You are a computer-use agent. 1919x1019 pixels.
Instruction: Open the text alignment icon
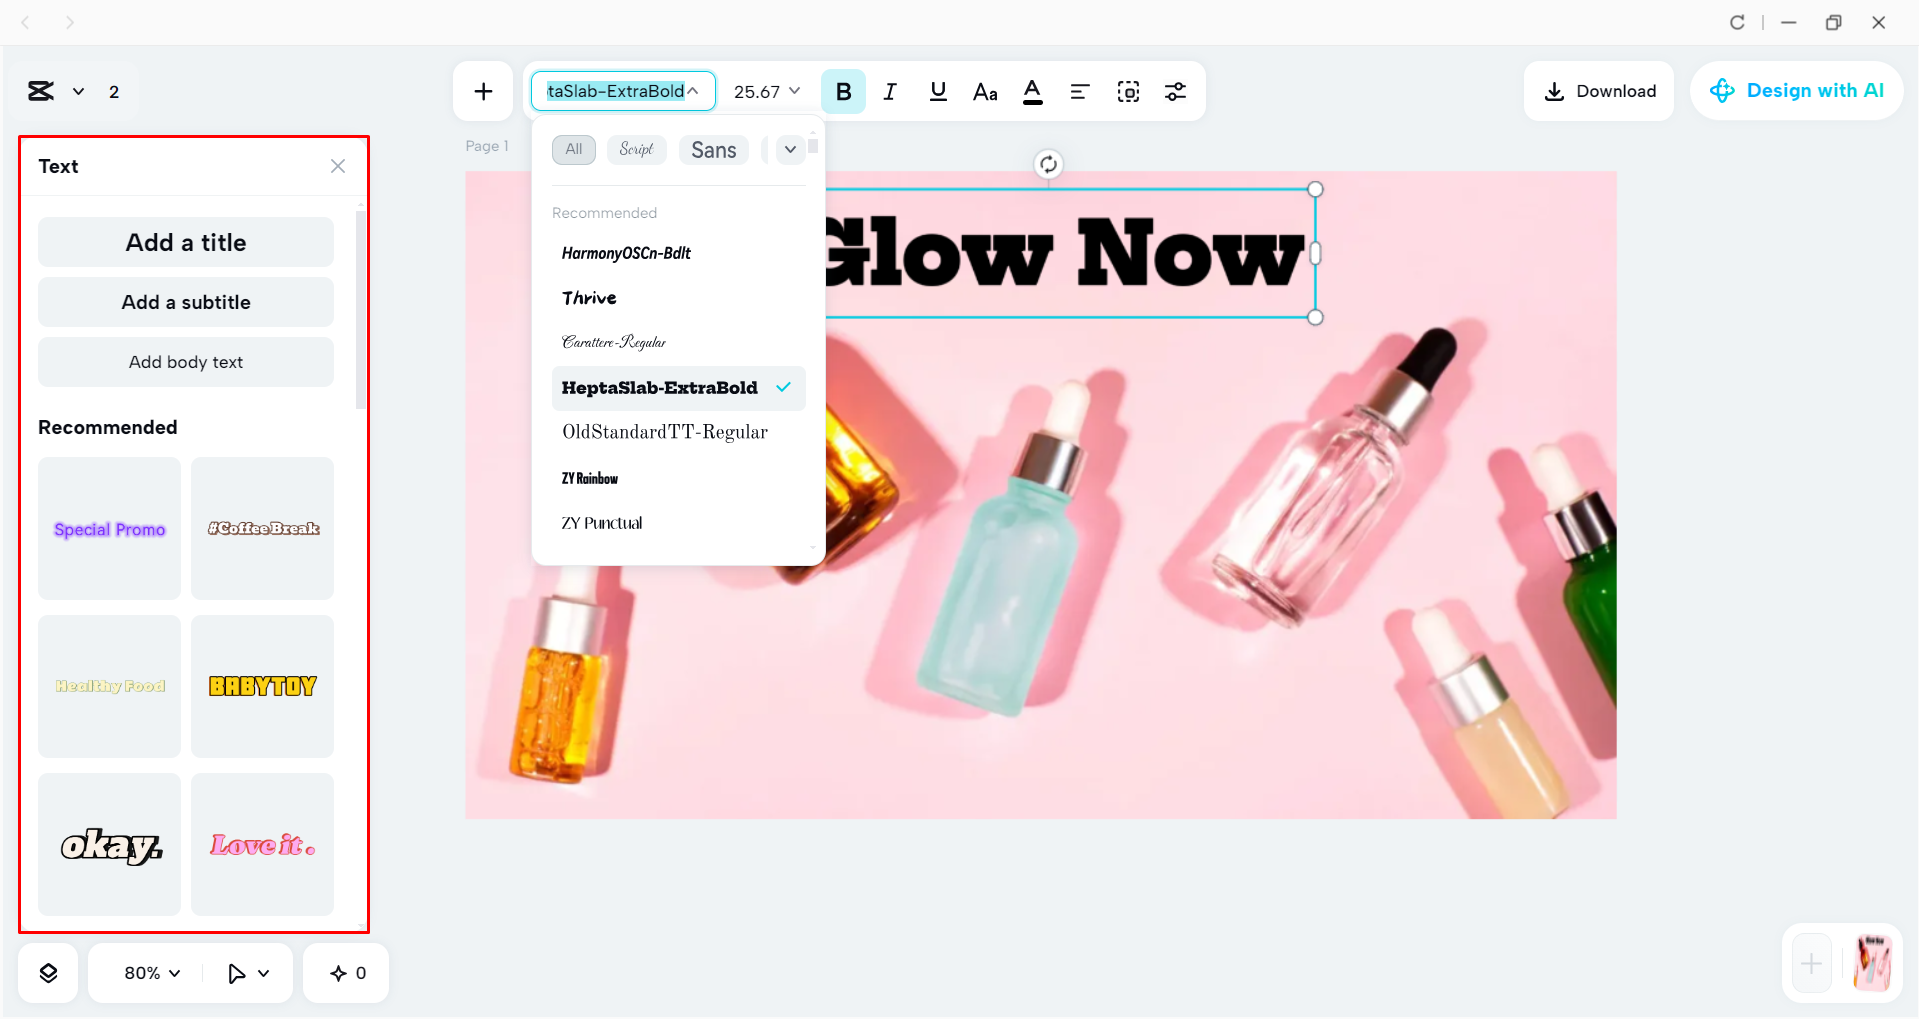coord(1080,91)
